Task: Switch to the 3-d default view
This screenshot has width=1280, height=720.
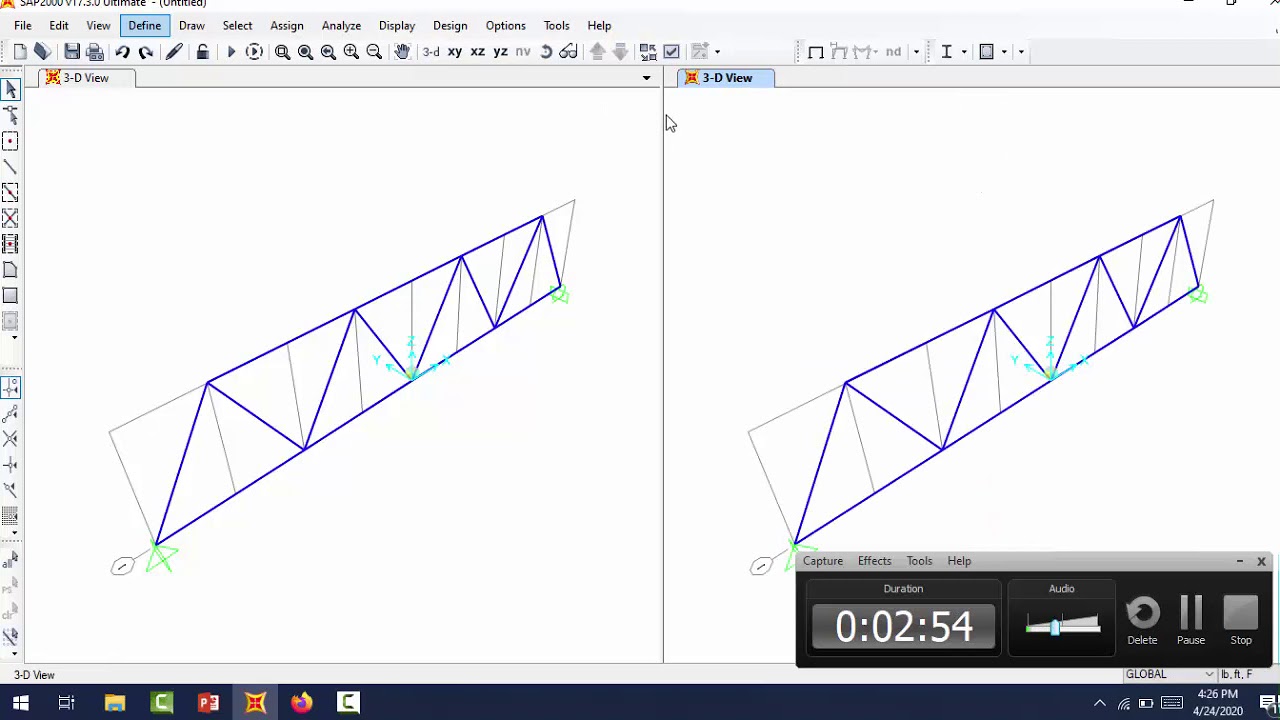Action: click(431, 52)
